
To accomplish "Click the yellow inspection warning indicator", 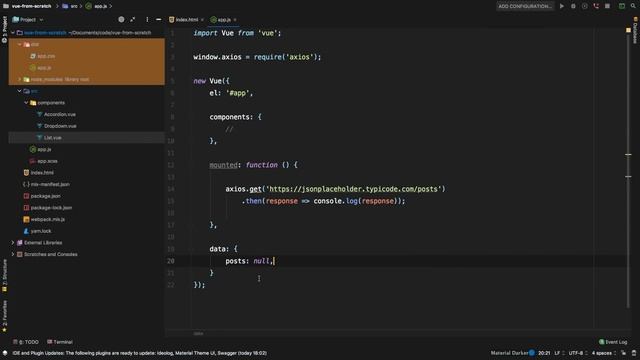I will point(628,30).
